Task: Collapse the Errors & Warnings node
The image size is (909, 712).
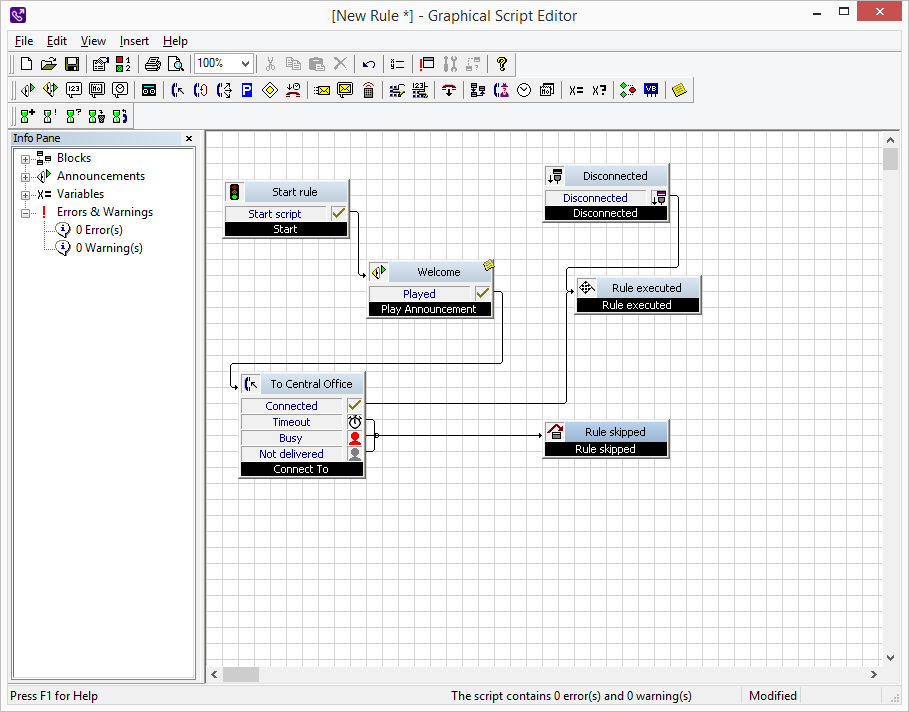Action: click(26, 212)
